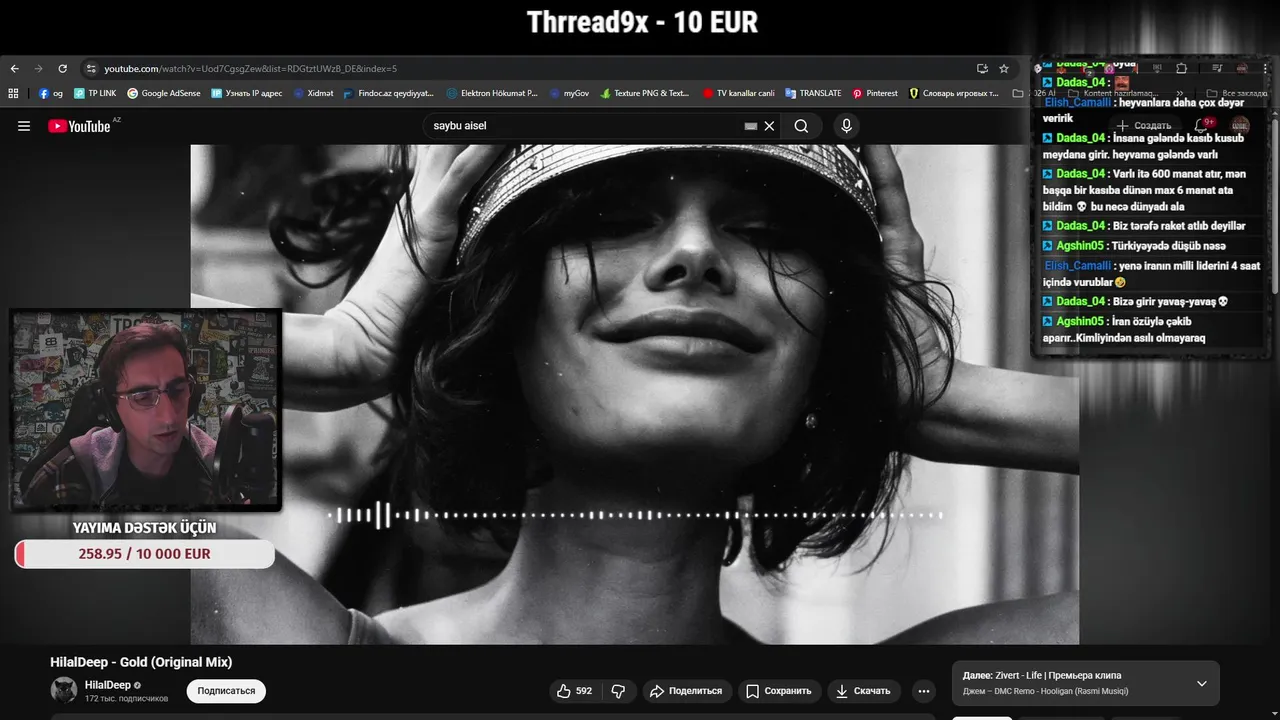Image resolution: width=1280 pixels, height=720 pixels.
Task: Go back using the browser back arrow
Action: pyautogui.click(x=14, y=69)
